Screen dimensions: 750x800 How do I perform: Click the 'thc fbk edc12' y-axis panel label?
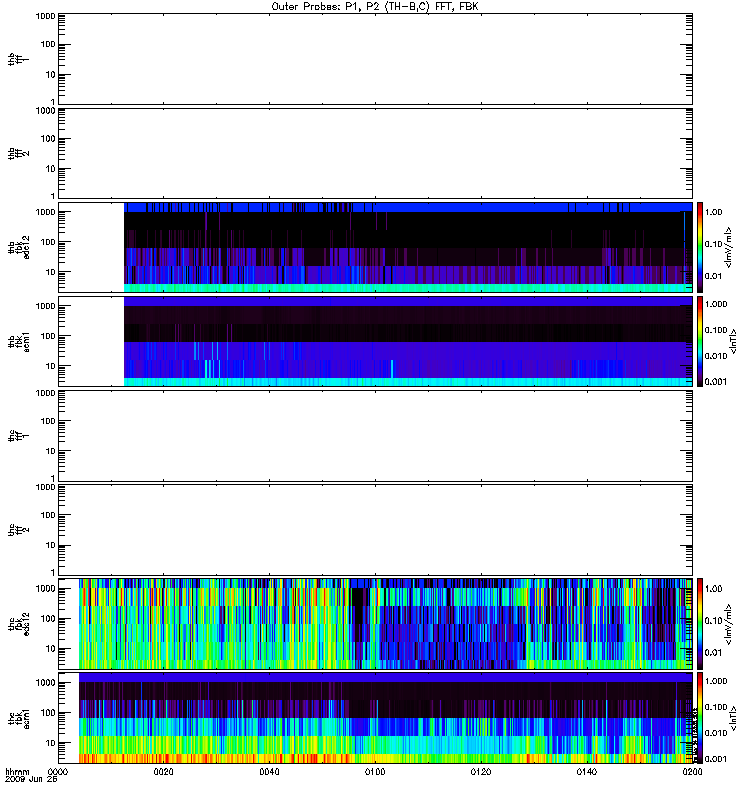tap(19, 624)
